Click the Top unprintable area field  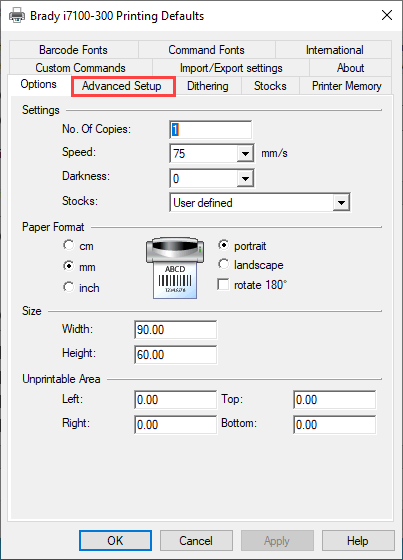click(x=334, y=400)
